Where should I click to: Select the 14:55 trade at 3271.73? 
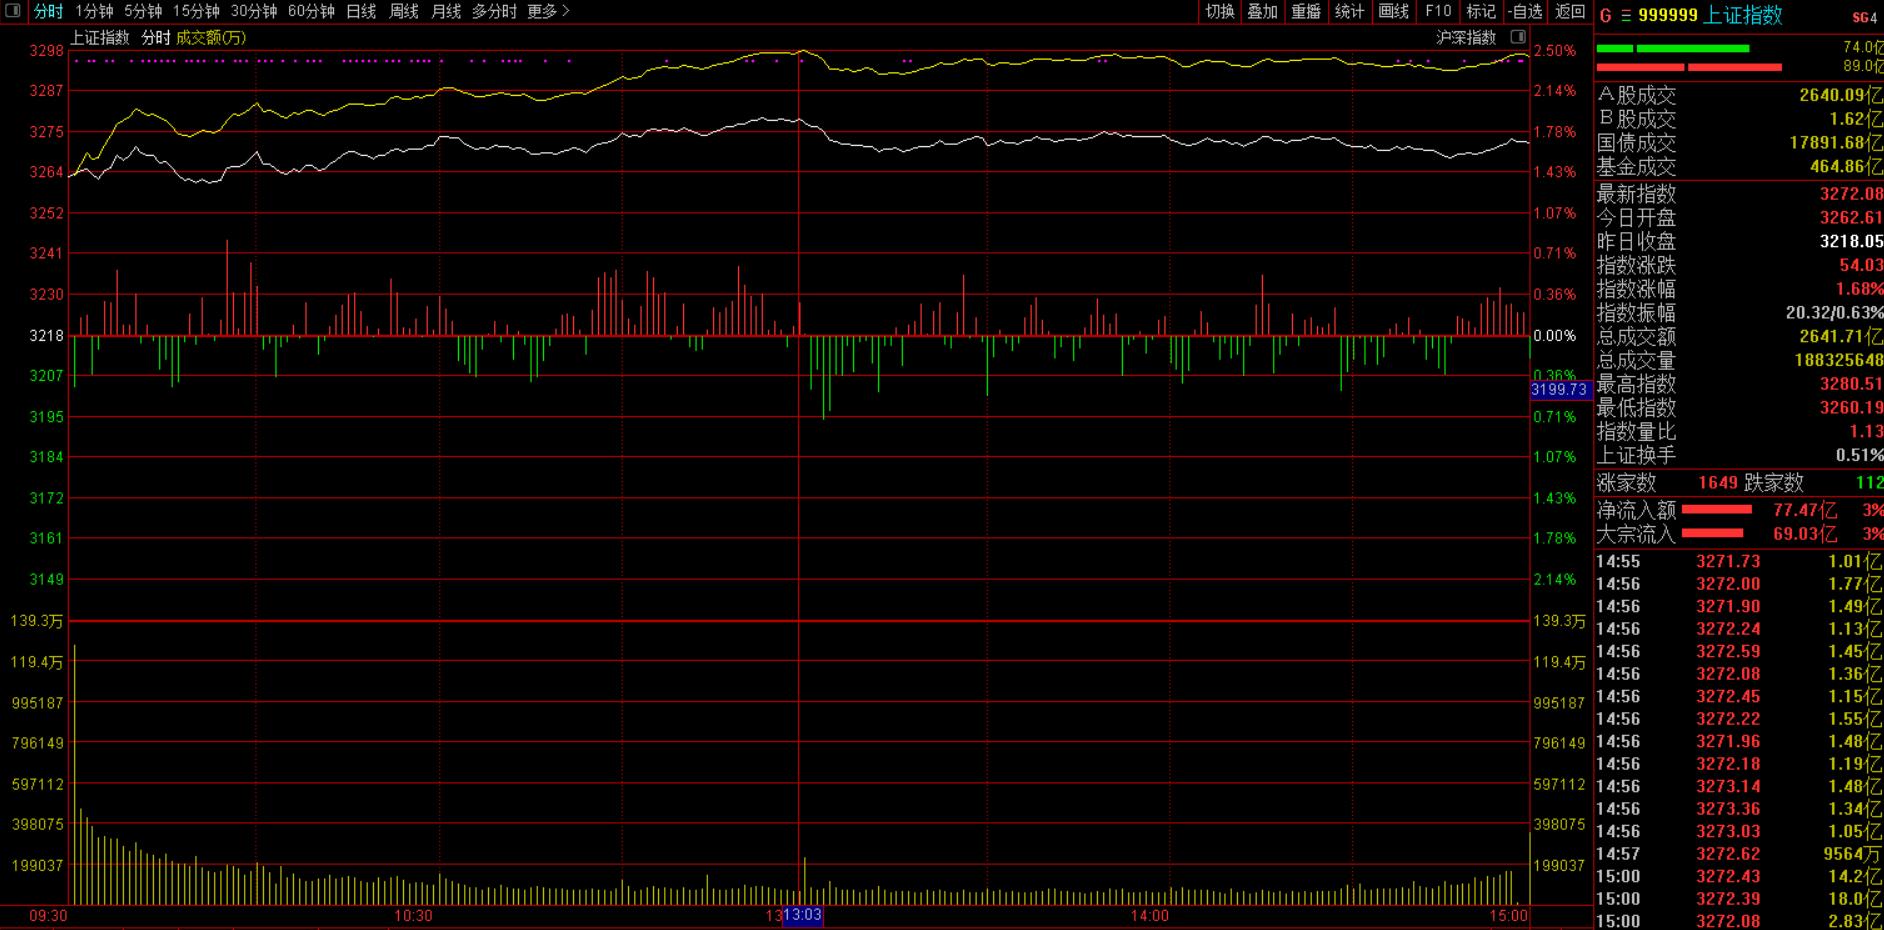(x=1739, y=562)
